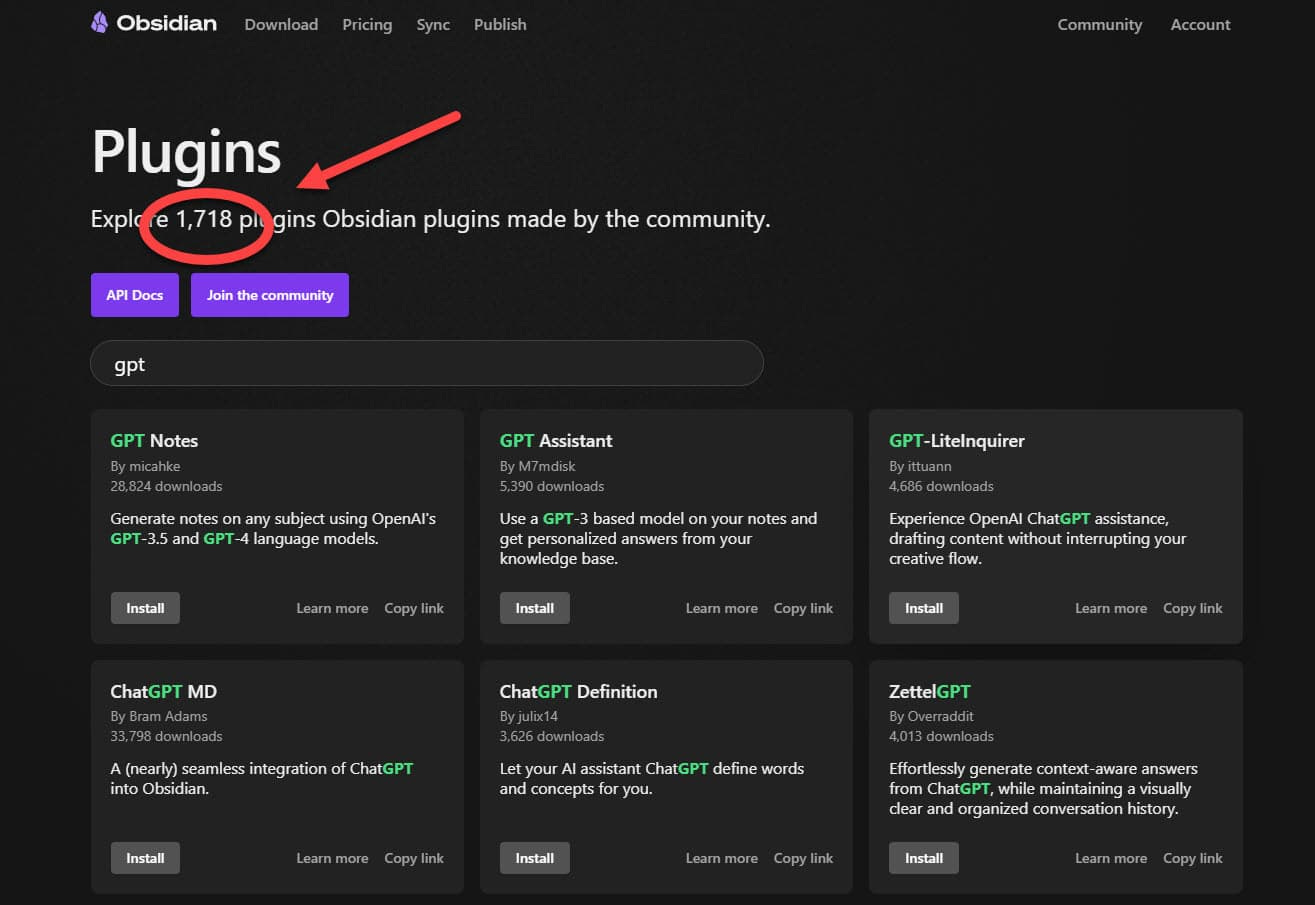Image resolution: width=1315 pixels, height=905 pixels.
Task: Learn more about ZettelGPT
Action: [1111, 858]
